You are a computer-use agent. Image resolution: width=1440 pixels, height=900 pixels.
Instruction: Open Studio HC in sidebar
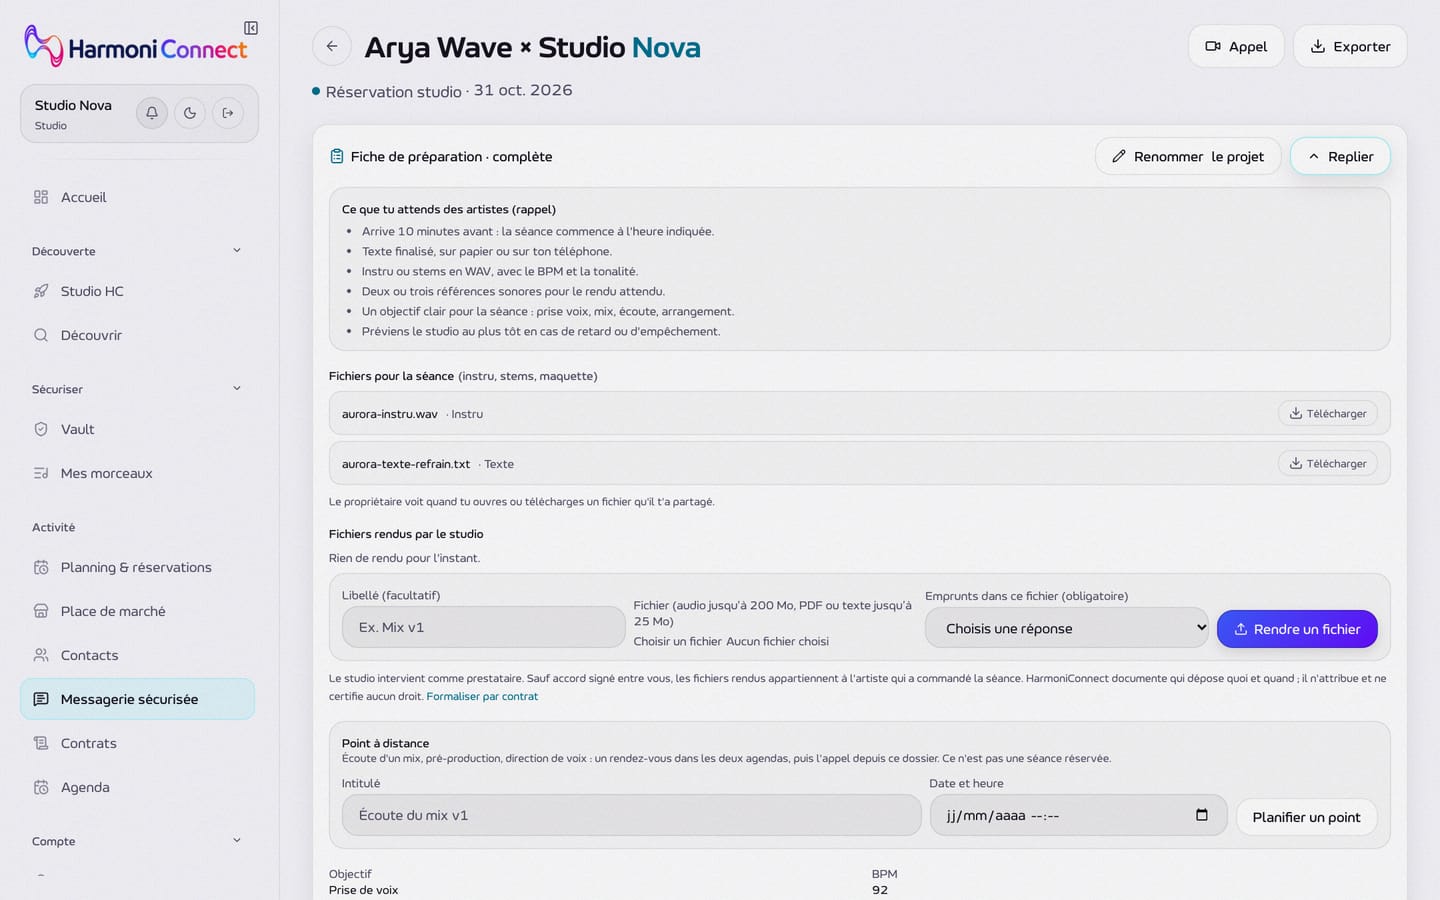pos(137,291)
